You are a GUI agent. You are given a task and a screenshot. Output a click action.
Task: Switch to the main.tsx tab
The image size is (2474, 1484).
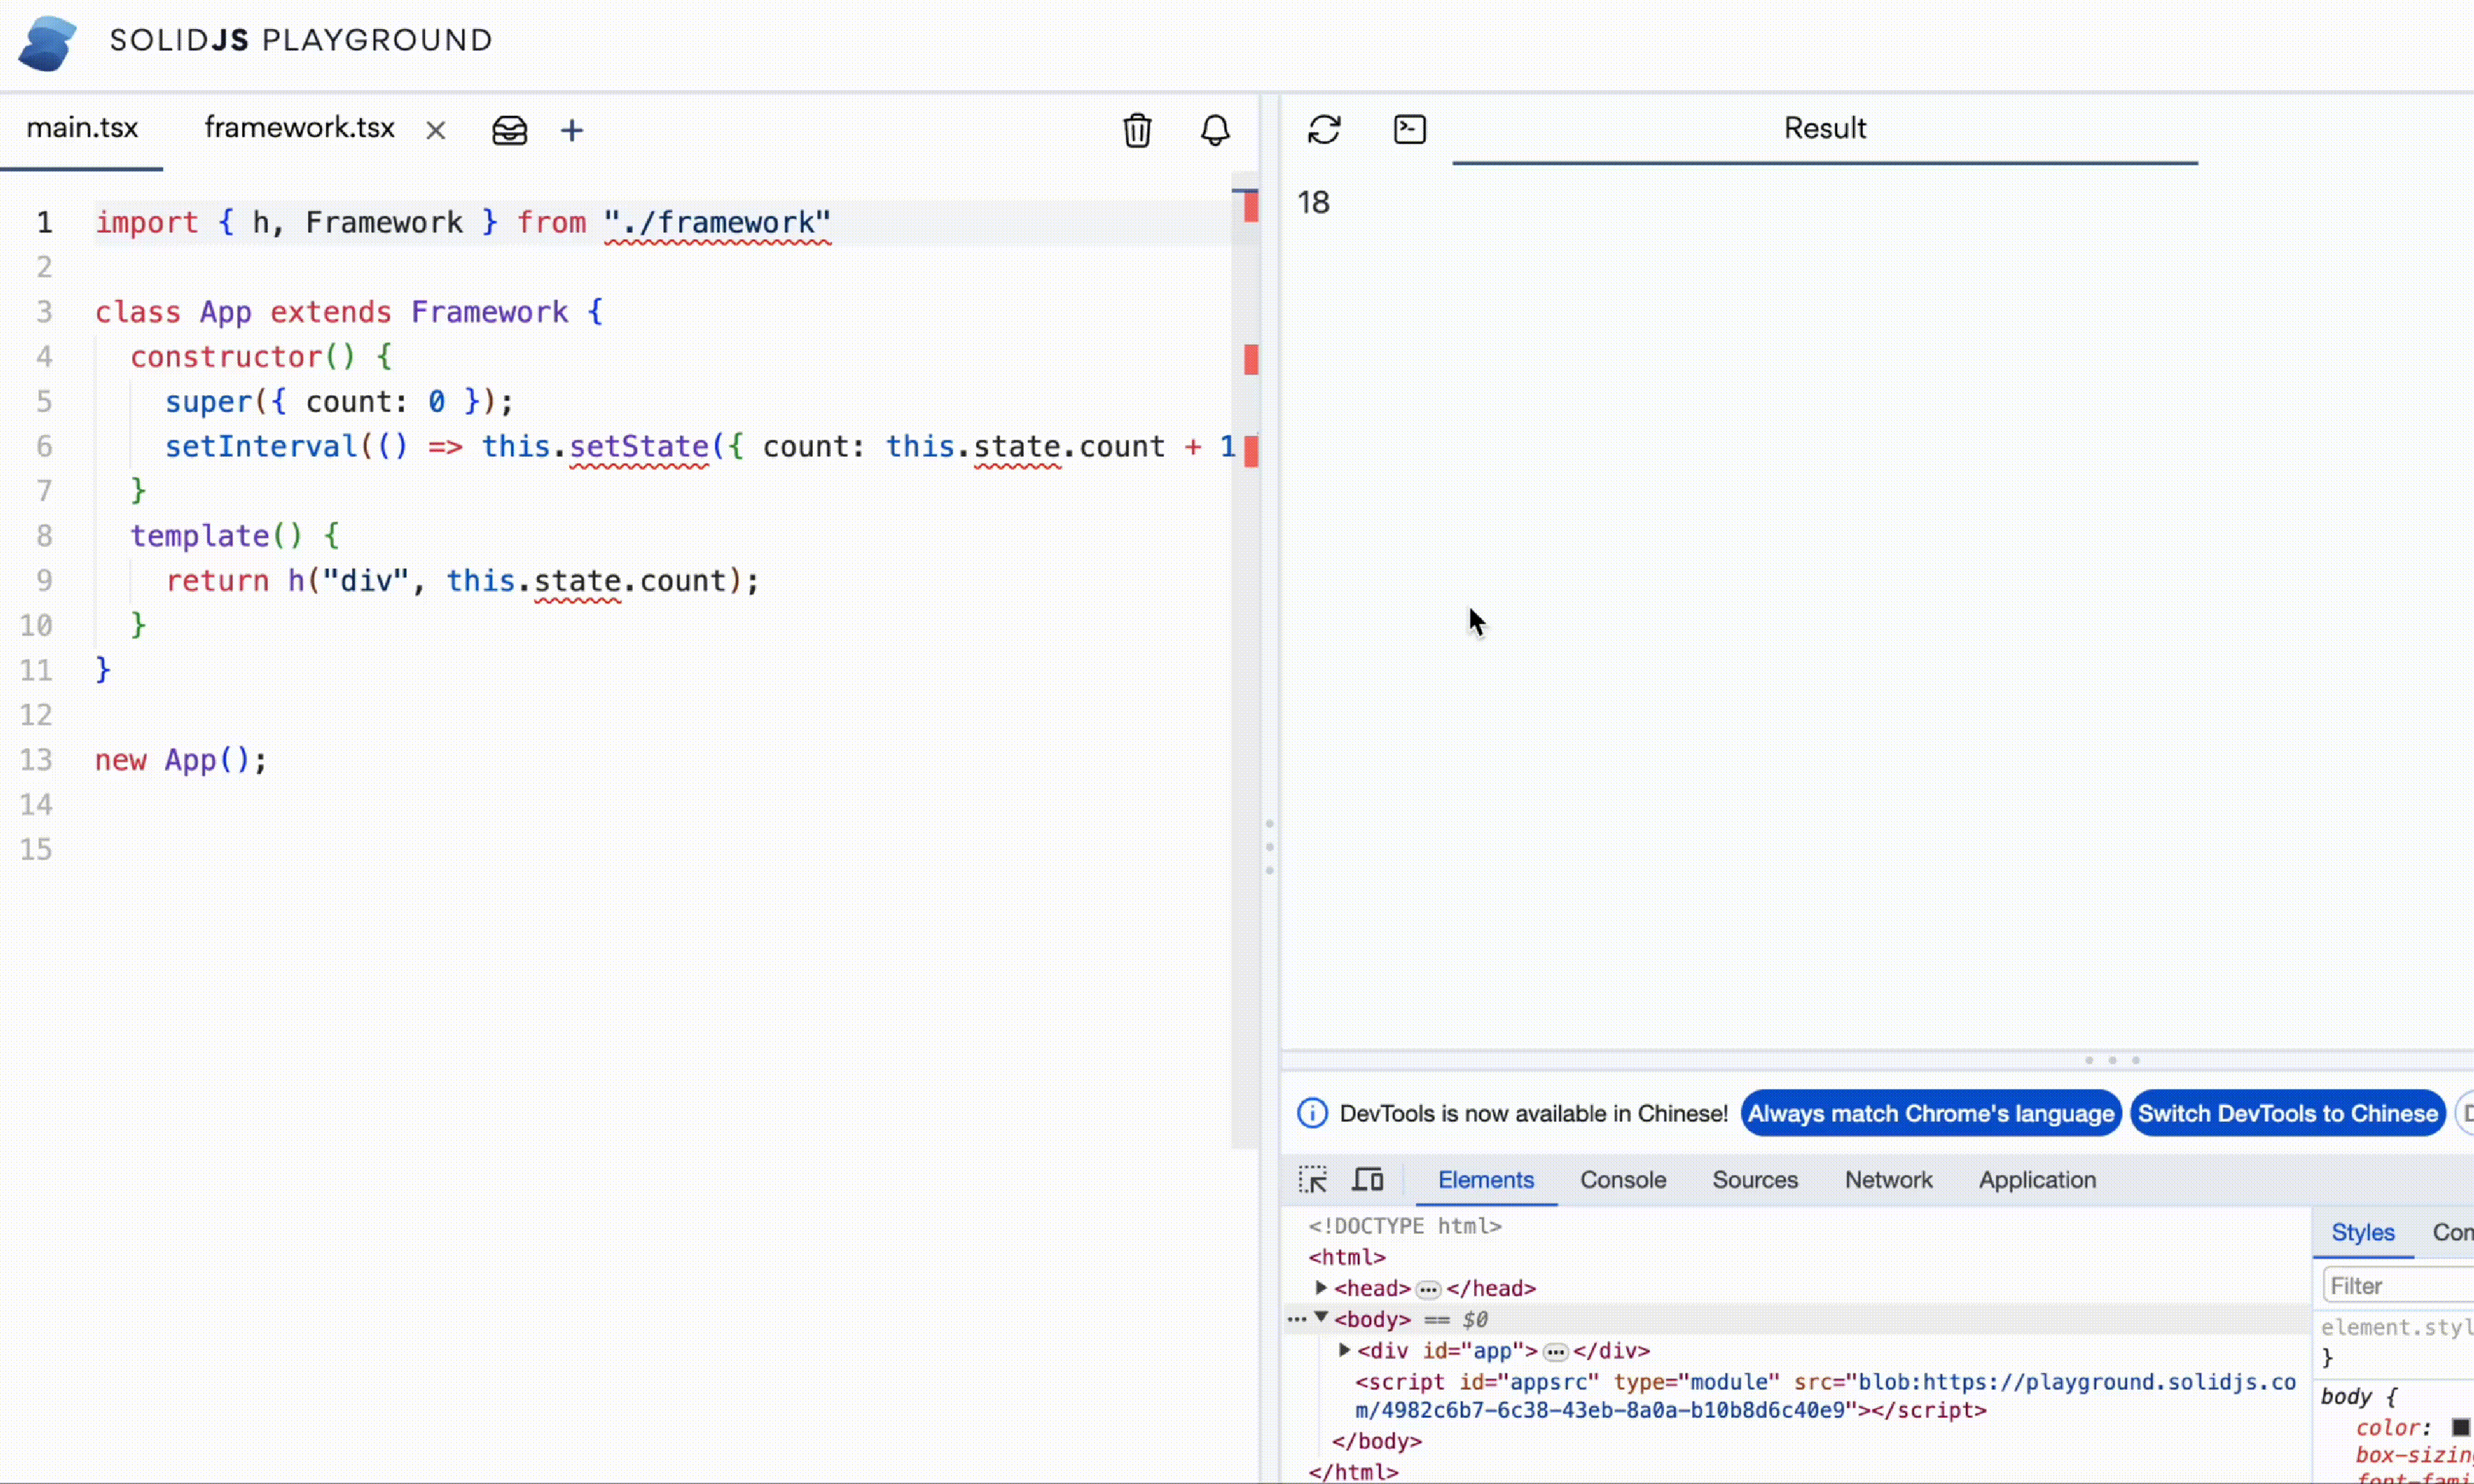(82, 128)
